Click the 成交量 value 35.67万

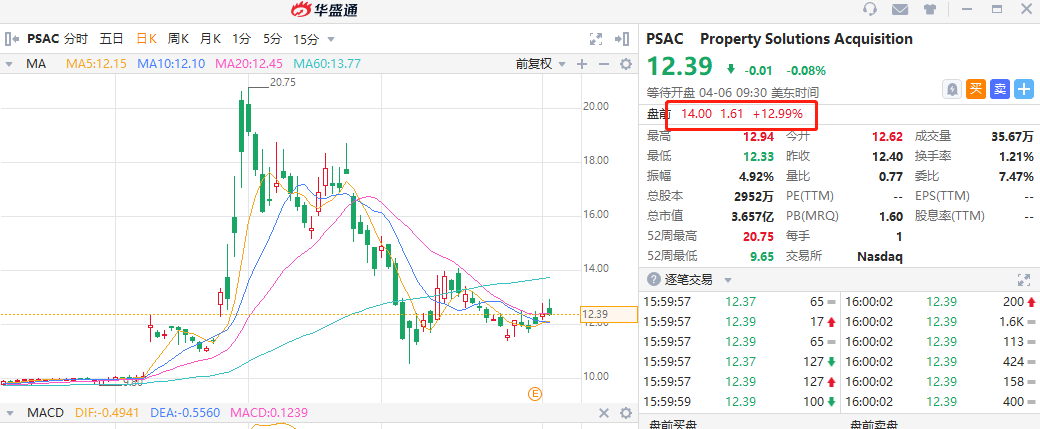coord(1012,137)
